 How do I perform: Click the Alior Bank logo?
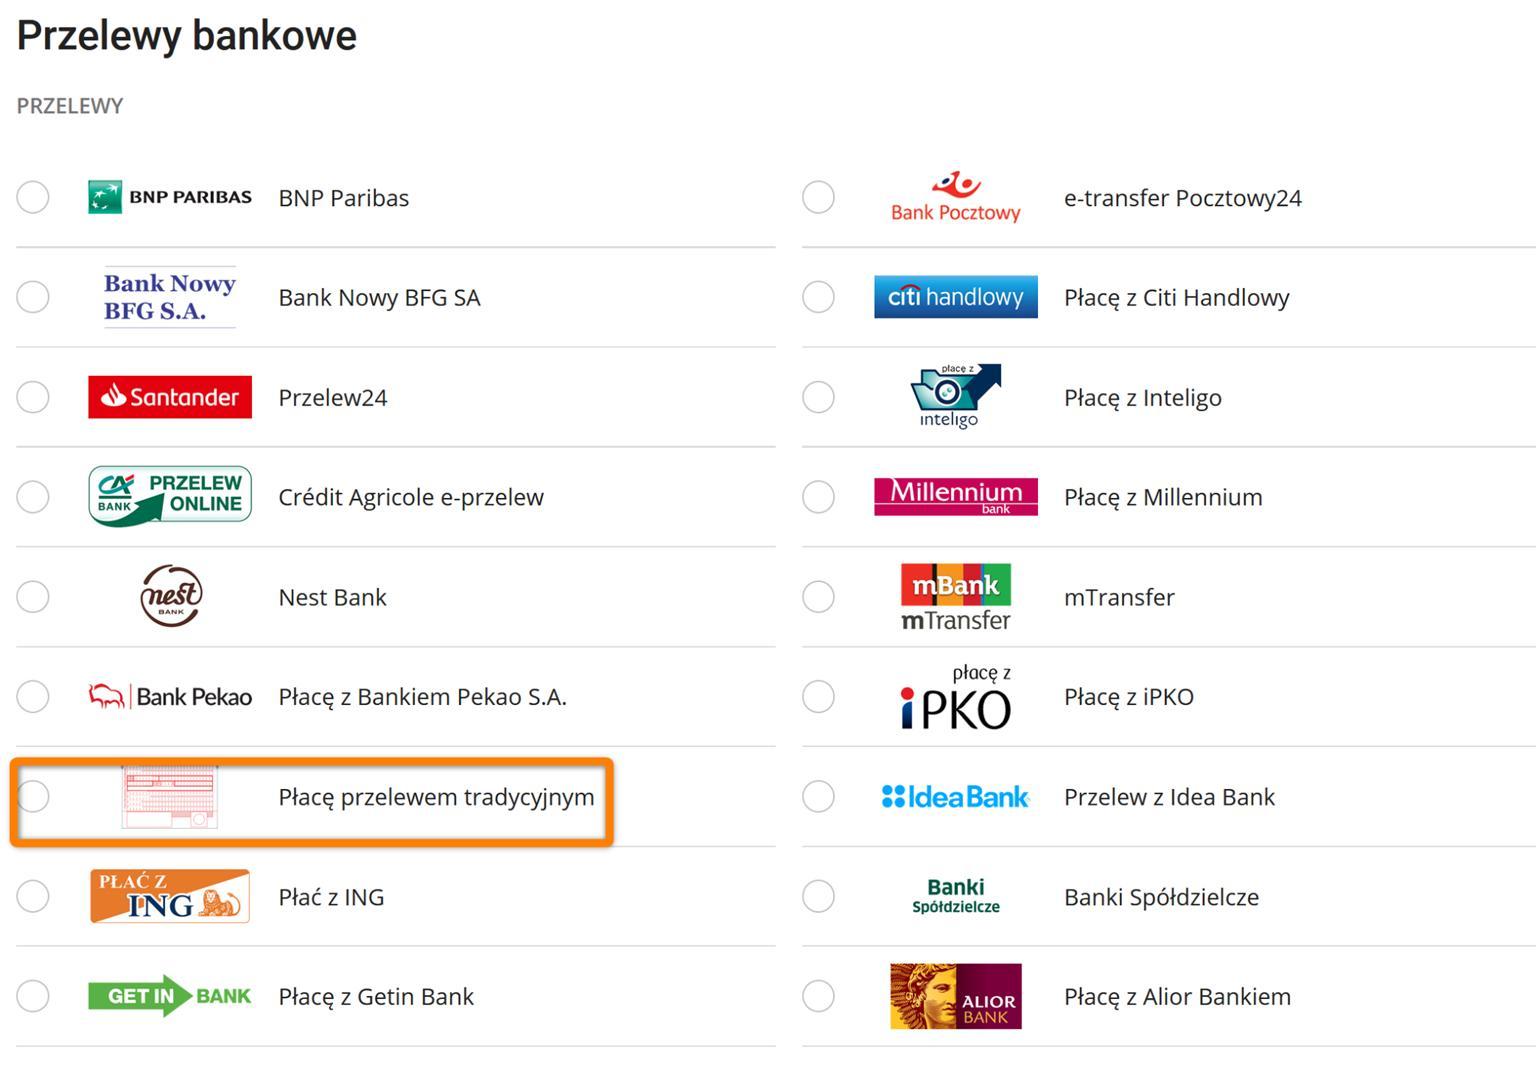point(956,996)
